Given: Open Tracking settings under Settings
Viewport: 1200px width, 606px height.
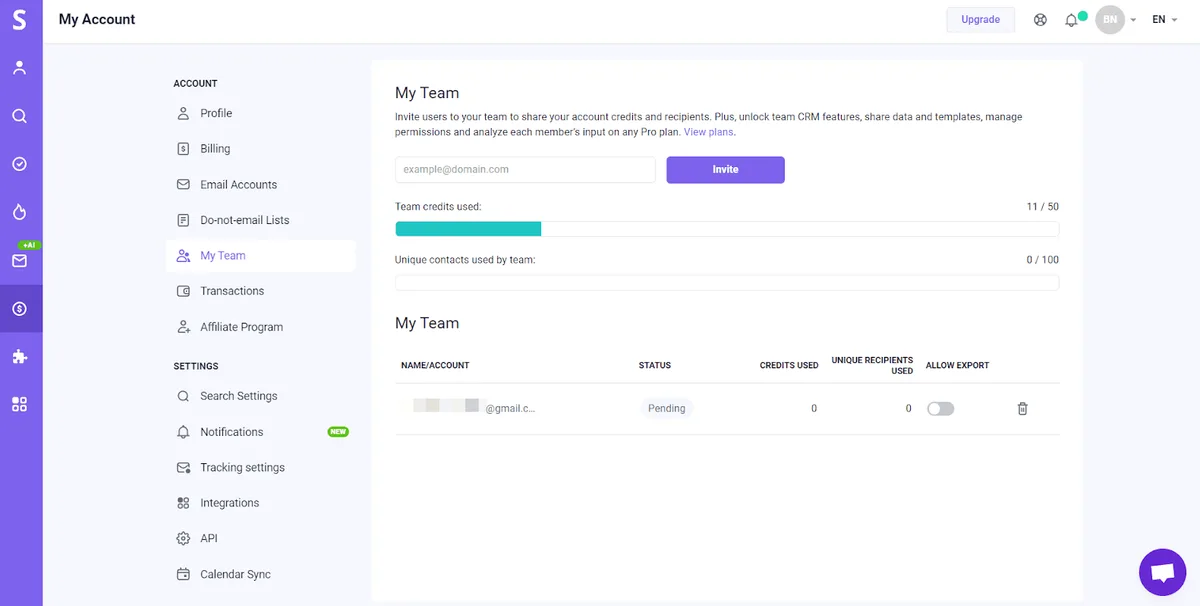Looking at the screenshot, I should tap(241, 467).
